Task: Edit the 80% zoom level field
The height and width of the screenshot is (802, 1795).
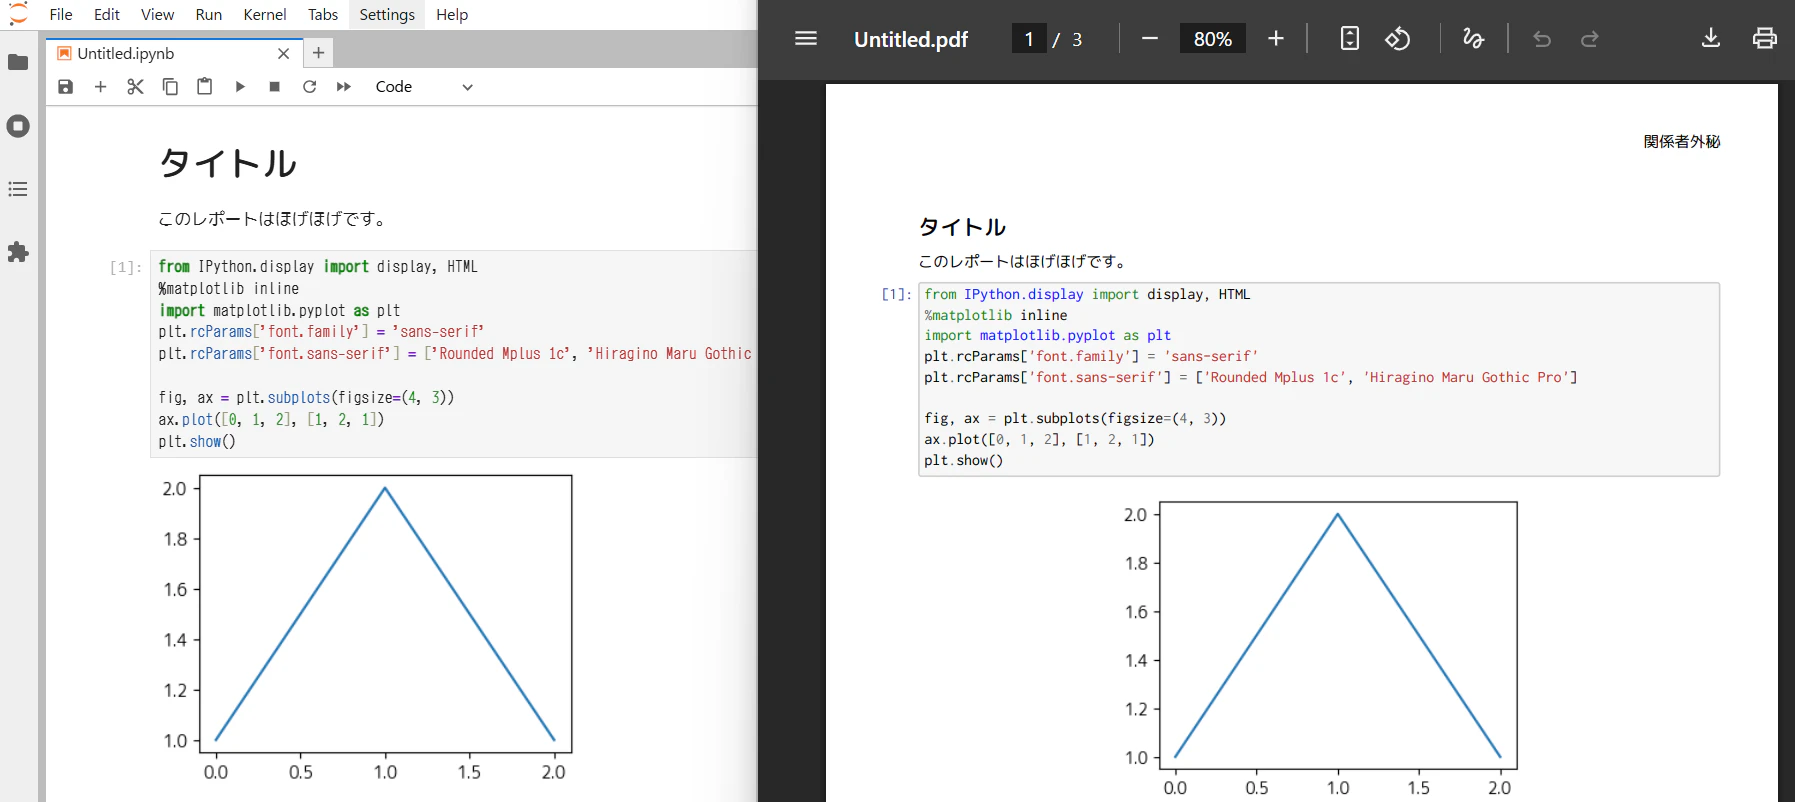Action: coord(1212,39)
